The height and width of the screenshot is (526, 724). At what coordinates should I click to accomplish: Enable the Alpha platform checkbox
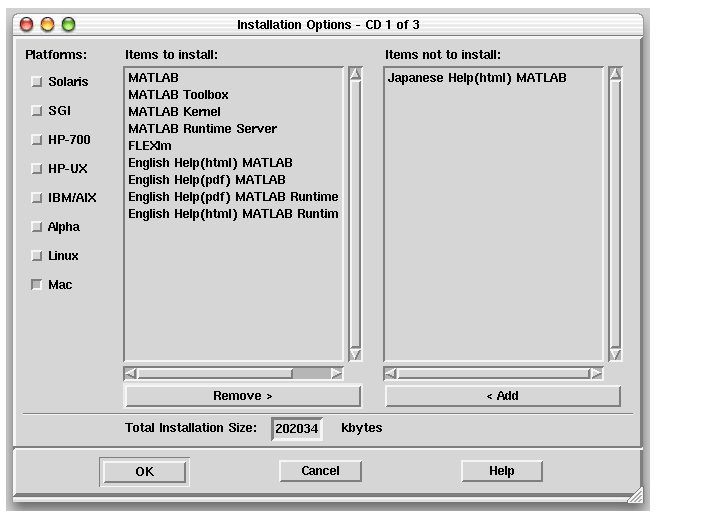[36, 227]
